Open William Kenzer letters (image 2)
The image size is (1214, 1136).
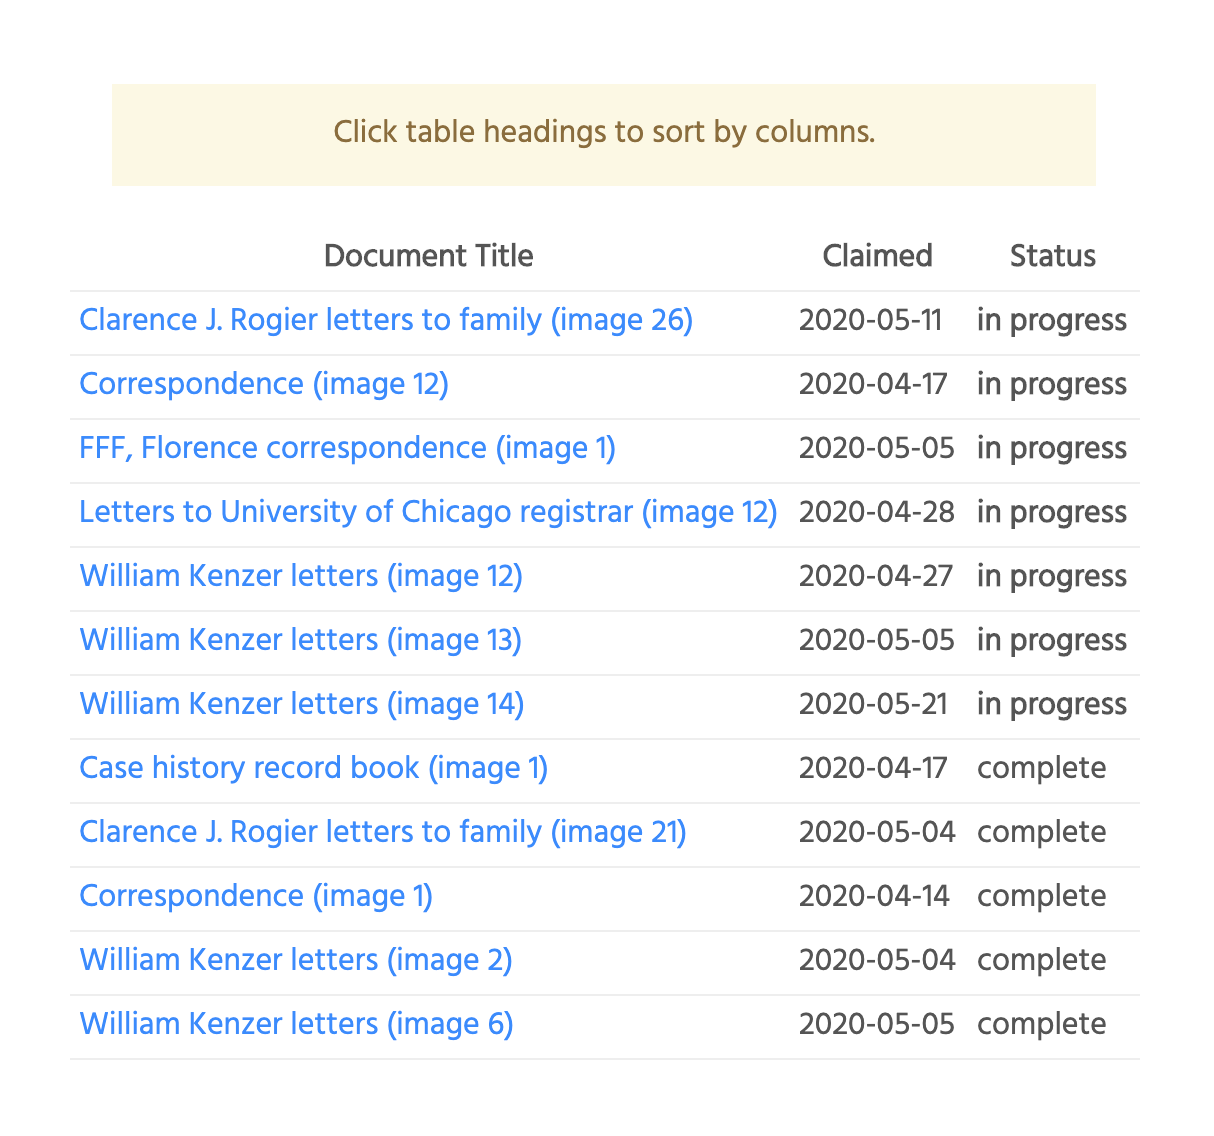click(x=295, y=960)
